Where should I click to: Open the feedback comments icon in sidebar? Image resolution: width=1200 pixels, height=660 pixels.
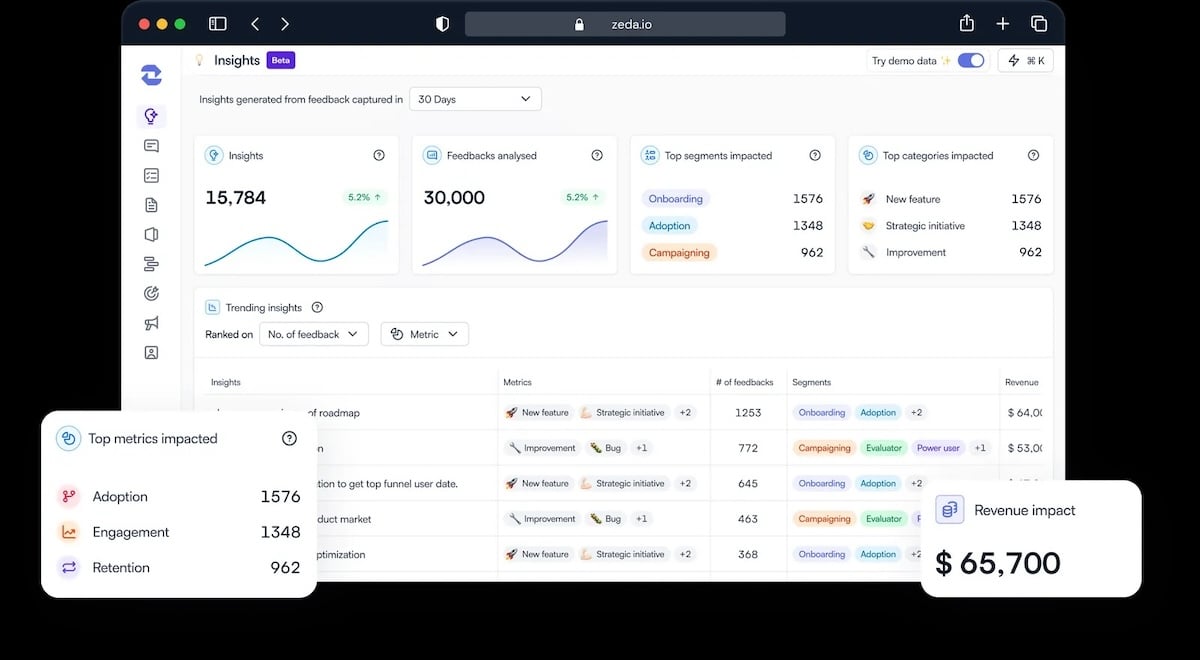click(151, 145)
